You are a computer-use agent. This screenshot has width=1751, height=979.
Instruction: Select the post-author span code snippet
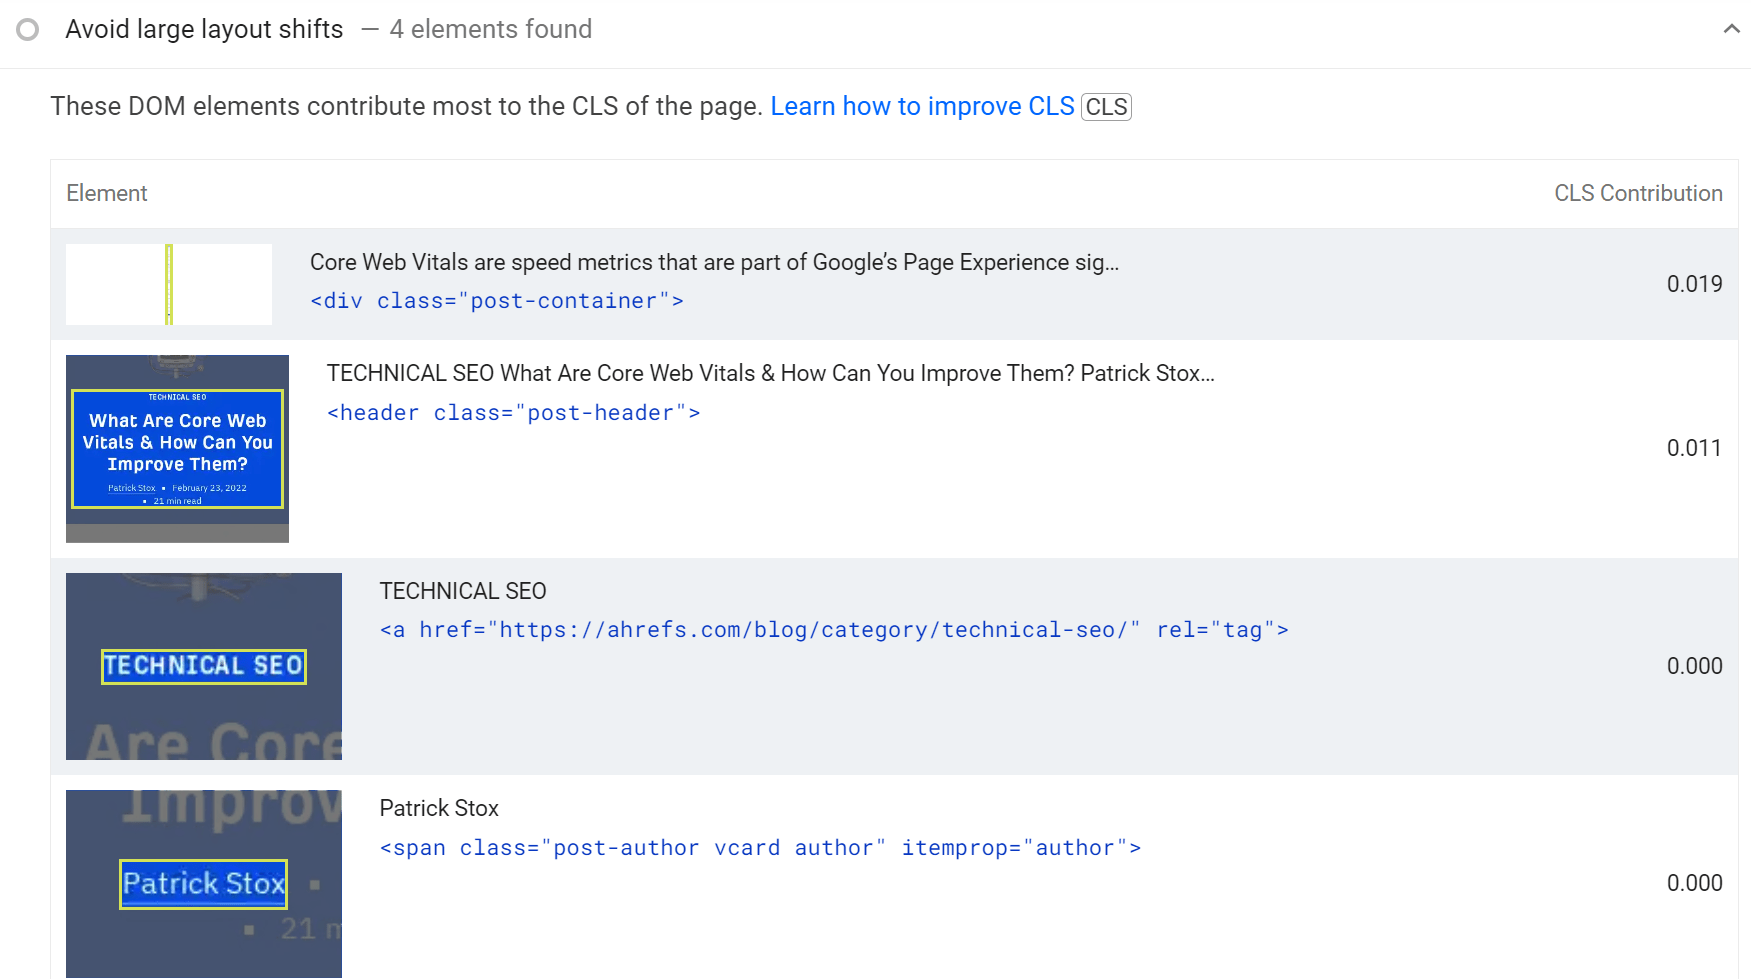click(x=760, y=847)
